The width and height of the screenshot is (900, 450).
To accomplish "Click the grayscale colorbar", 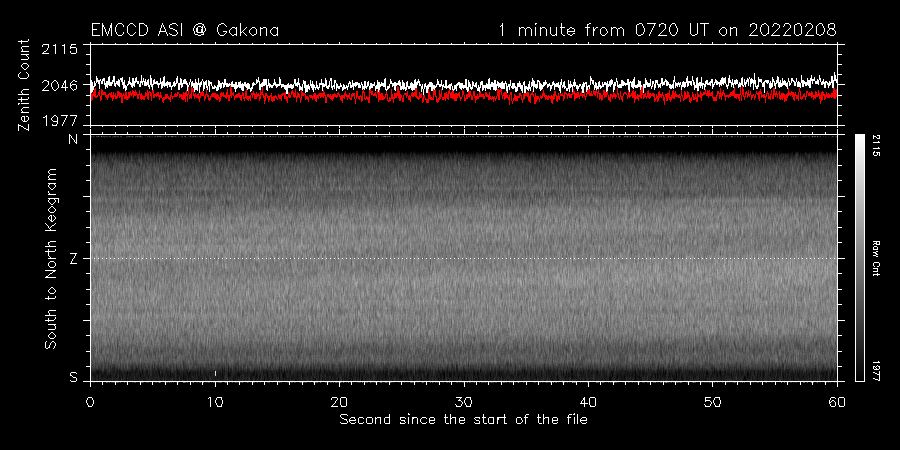I will point(859,258).
